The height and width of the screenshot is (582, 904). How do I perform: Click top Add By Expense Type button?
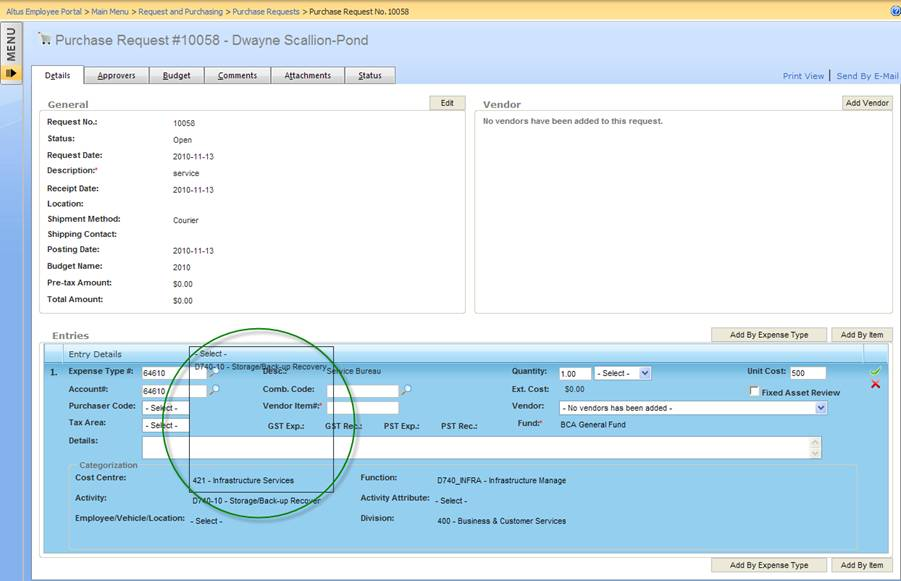pos(769,335)
